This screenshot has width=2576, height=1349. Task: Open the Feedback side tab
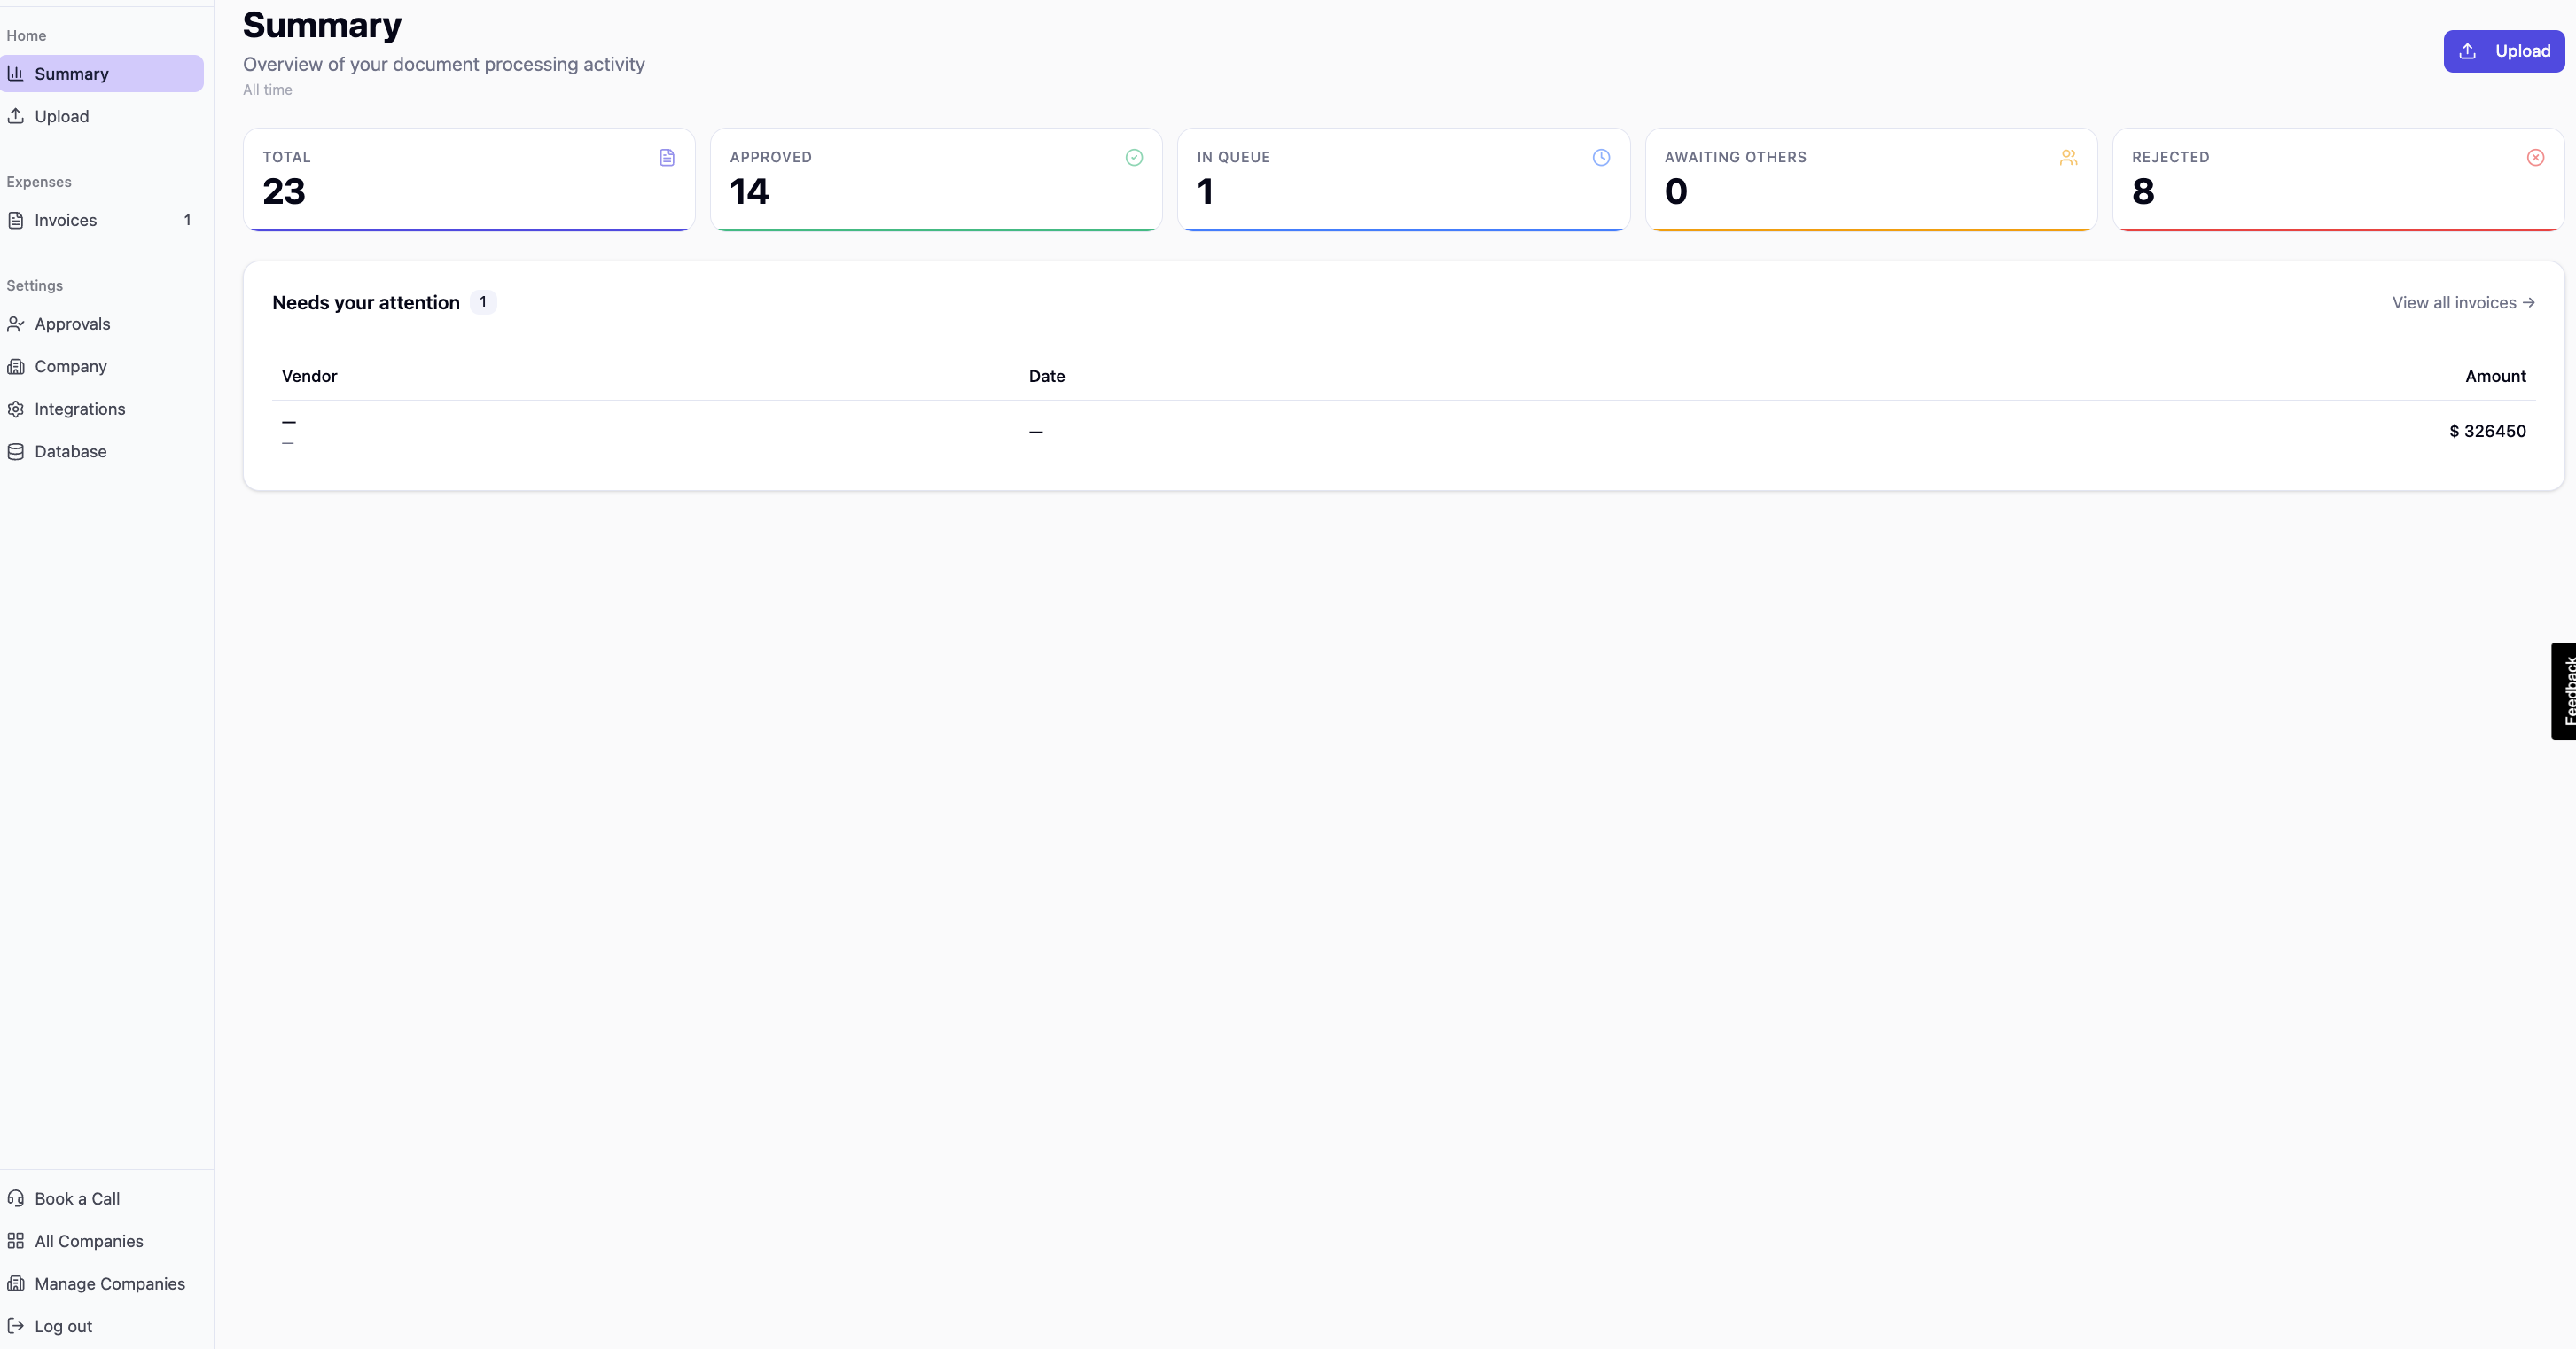2564,691
